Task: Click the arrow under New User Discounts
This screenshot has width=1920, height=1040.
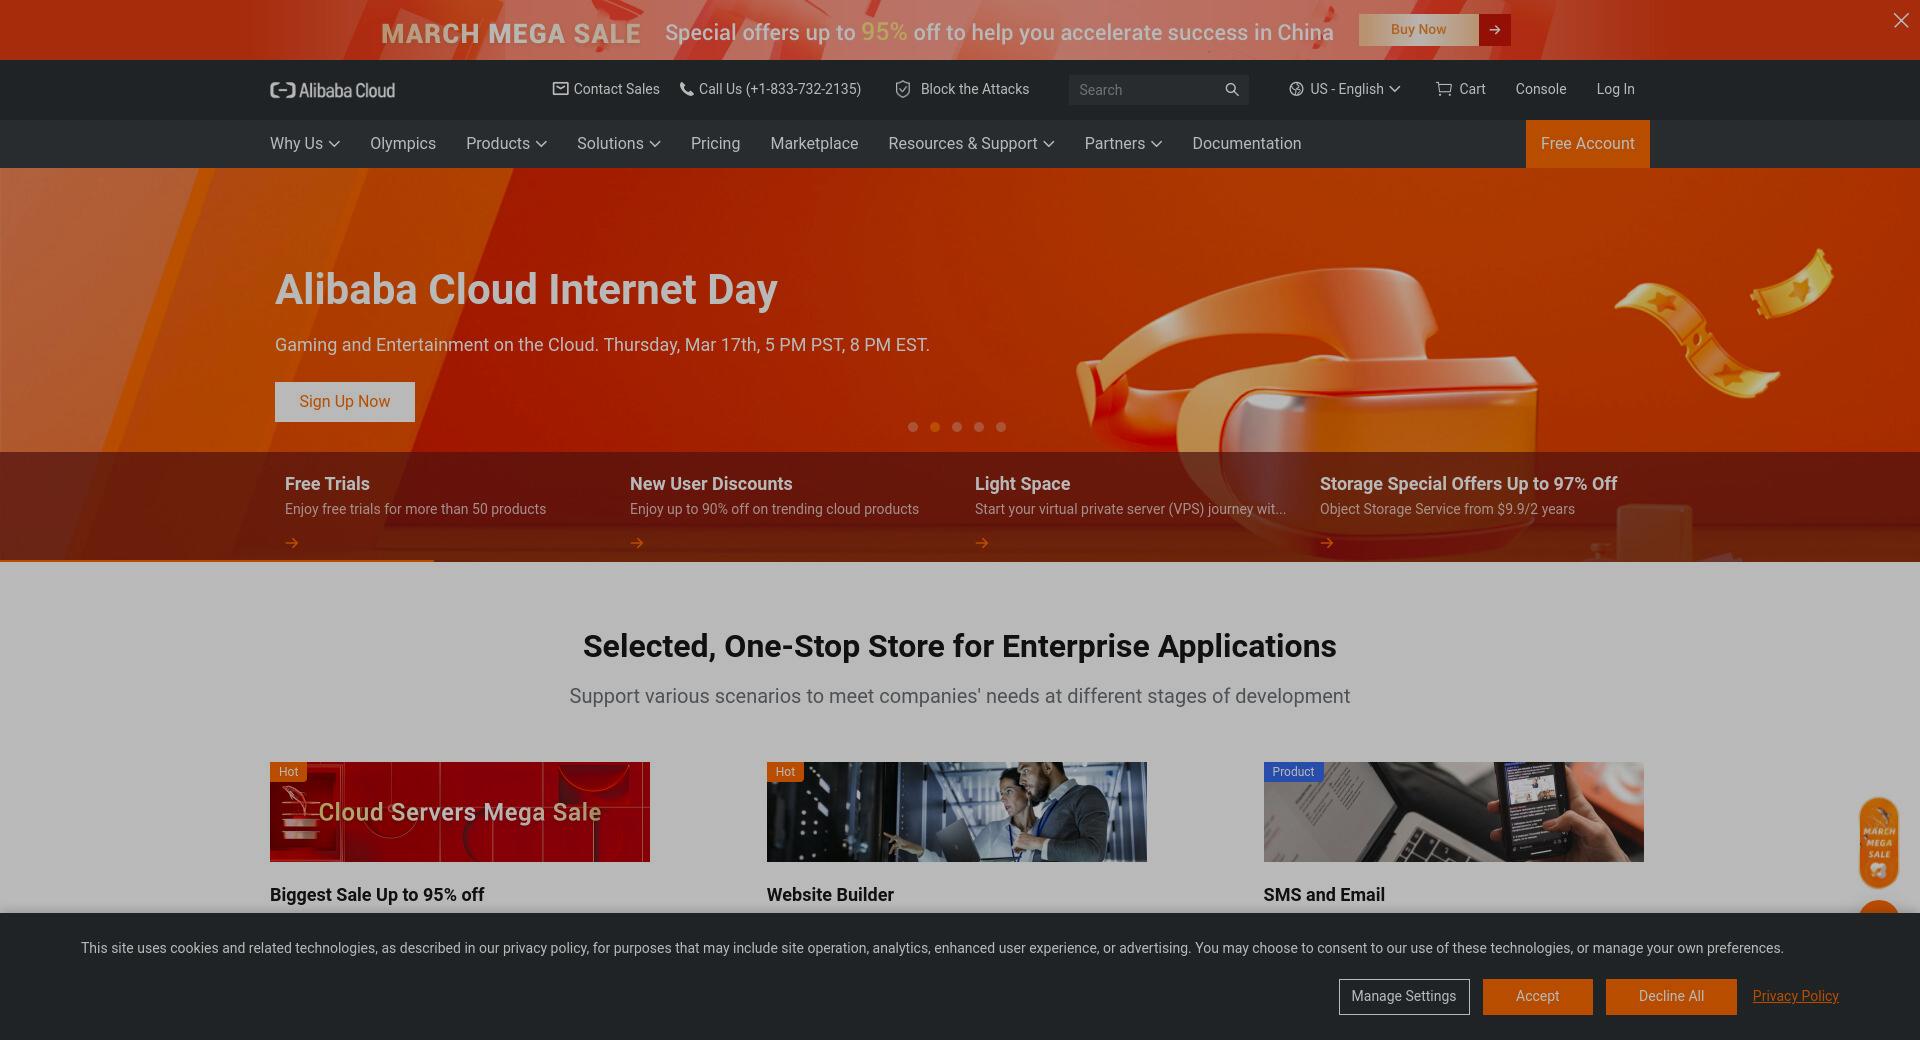Action: coord(637,543)
